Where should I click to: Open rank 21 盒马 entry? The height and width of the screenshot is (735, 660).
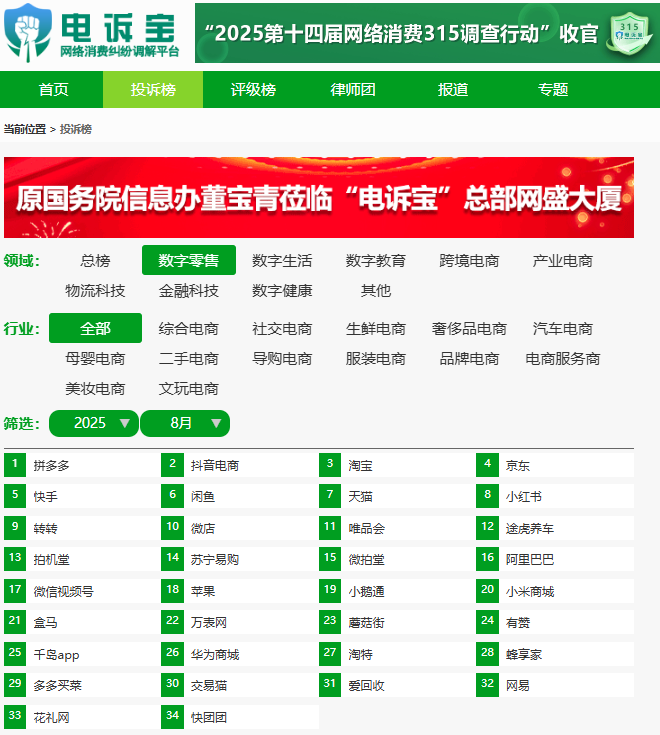click(x=81, y=622)
